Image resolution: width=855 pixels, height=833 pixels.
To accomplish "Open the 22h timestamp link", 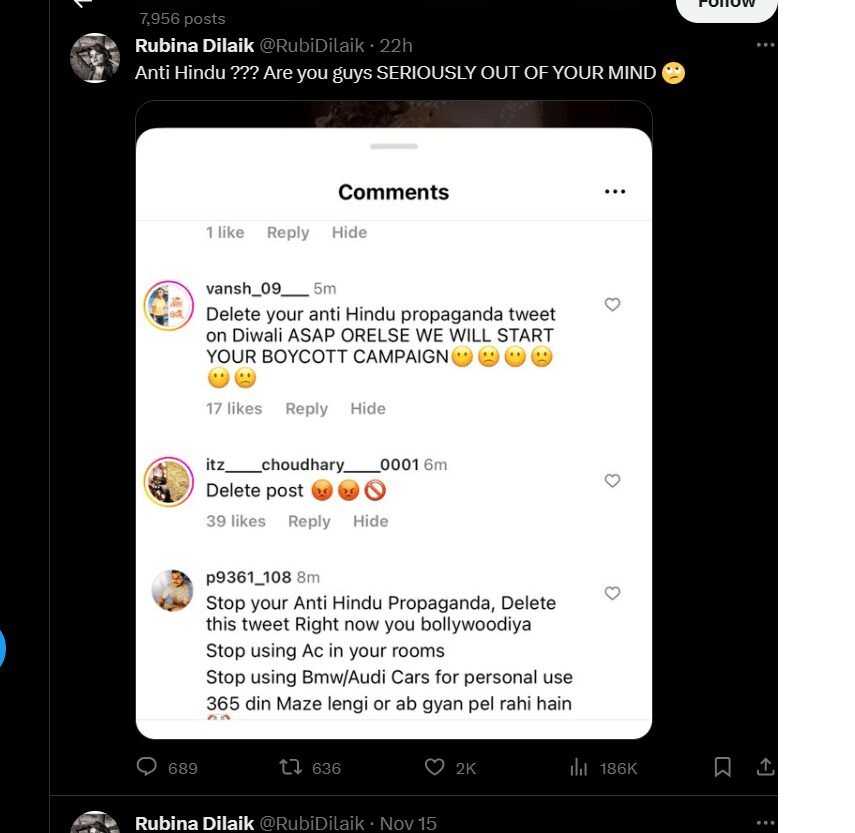I will tap(396, 46).
